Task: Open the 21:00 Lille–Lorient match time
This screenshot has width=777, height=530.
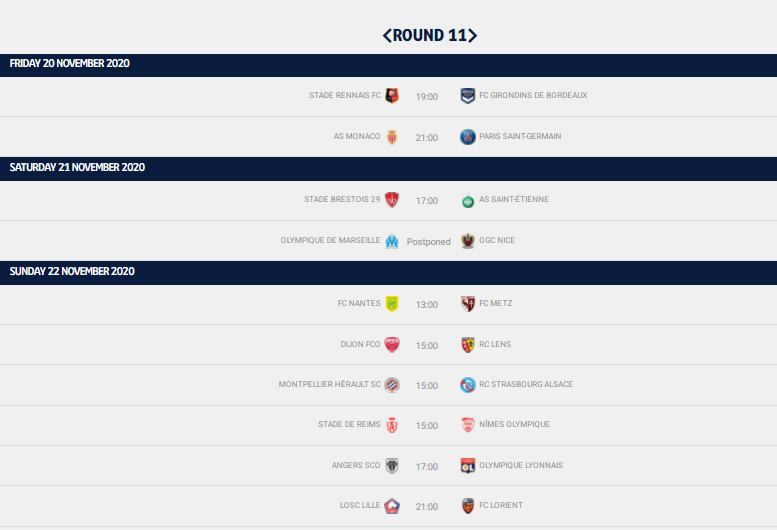Action: pyautogui.click(x=427, y=507)
